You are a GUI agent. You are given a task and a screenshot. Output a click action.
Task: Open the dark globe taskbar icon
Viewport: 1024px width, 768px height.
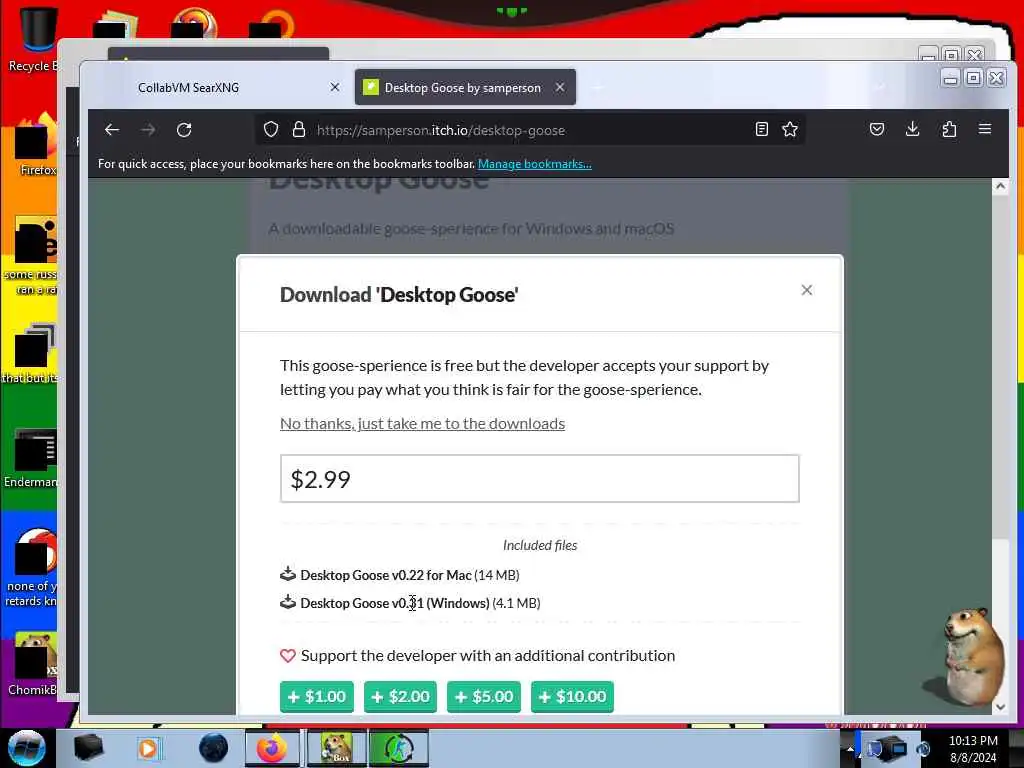click(214, 748)
